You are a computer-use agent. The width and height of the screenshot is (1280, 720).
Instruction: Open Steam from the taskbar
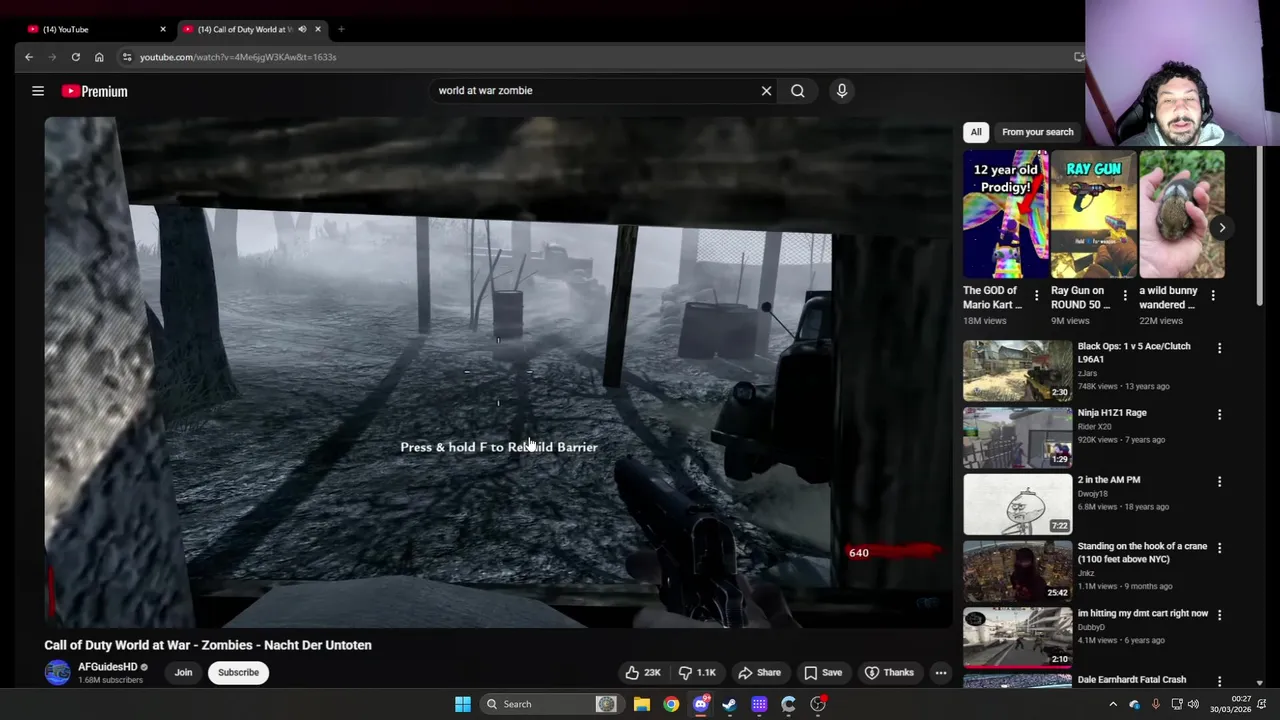click(x=730, y=704)
